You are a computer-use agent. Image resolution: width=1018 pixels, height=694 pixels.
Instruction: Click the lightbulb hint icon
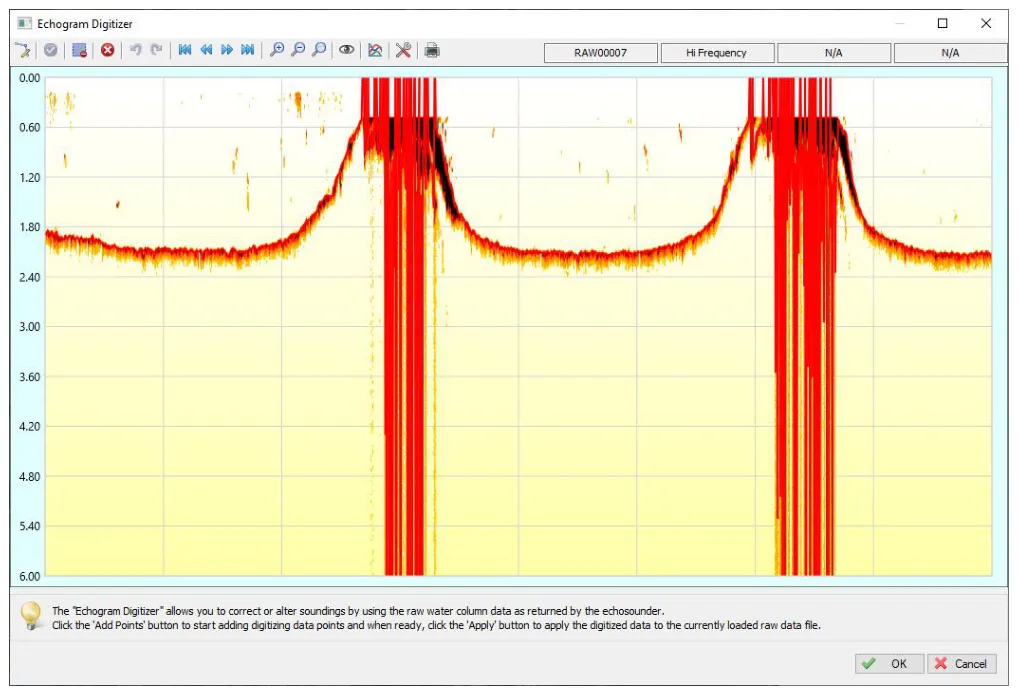[x=31, y=615]
